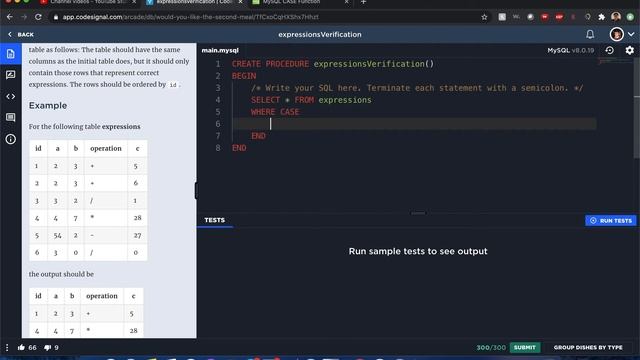
Task: Click the expressionsVerification title
Action: click(320, 35)
